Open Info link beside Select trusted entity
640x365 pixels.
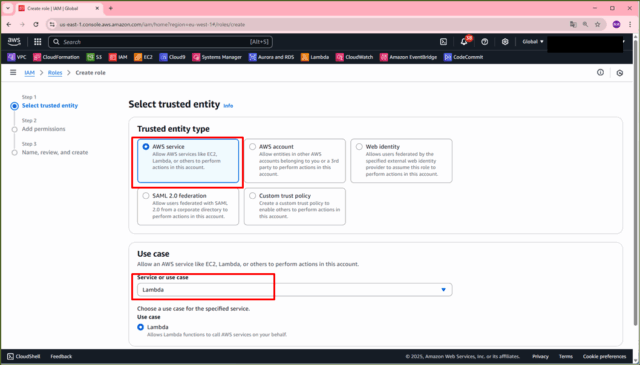228,106
